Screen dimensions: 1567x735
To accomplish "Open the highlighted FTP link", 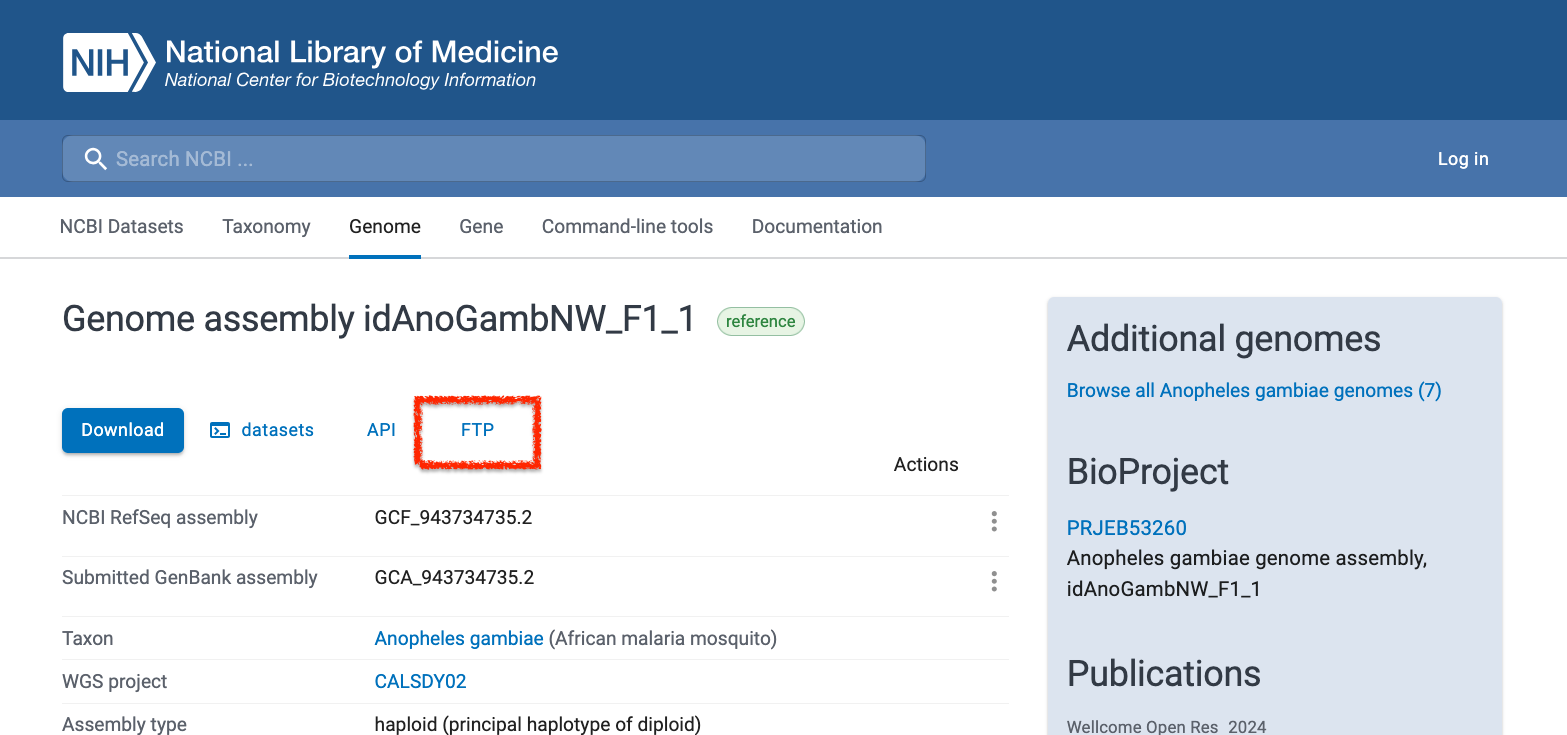I will coord(478,430).
